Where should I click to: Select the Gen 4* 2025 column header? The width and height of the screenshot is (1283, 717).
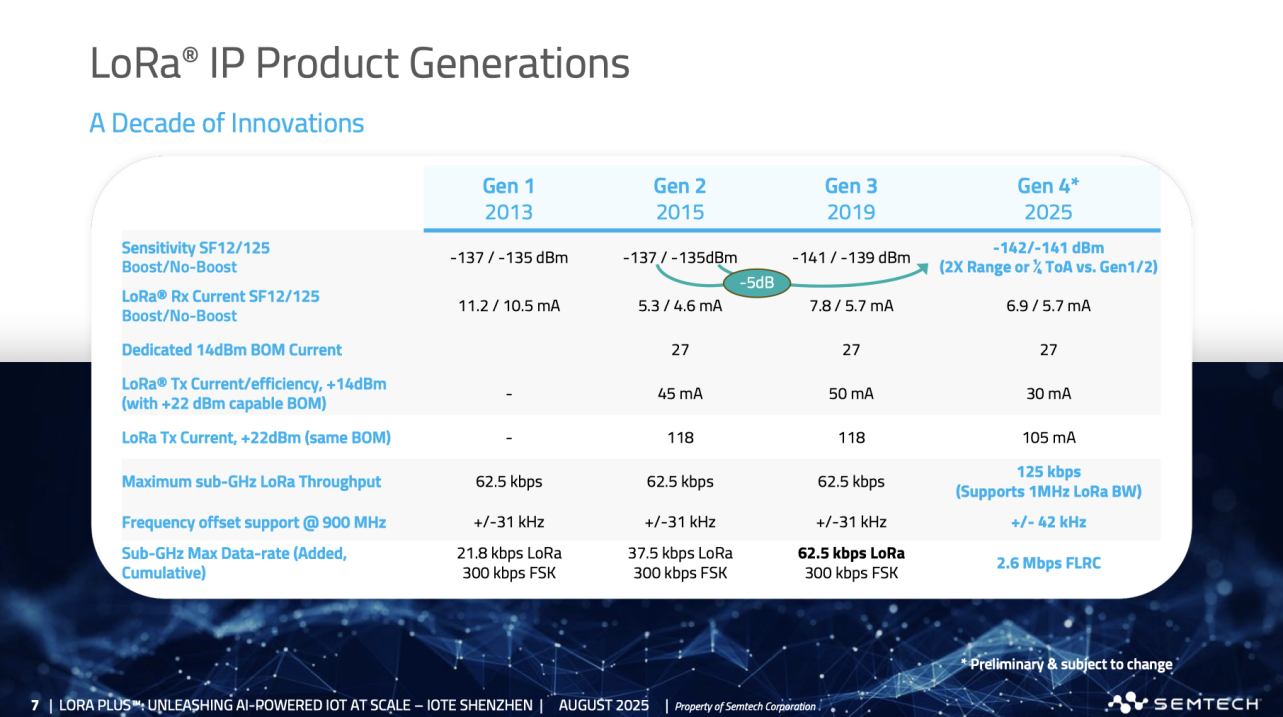click(x=1047, y=198)
